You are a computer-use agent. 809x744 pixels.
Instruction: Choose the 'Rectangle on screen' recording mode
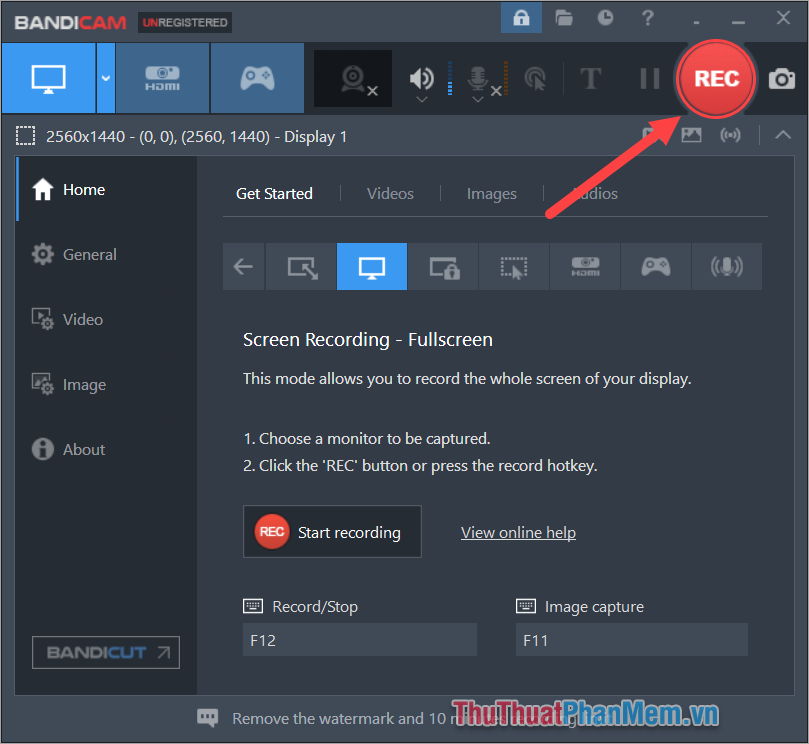[x=301, y=266]
